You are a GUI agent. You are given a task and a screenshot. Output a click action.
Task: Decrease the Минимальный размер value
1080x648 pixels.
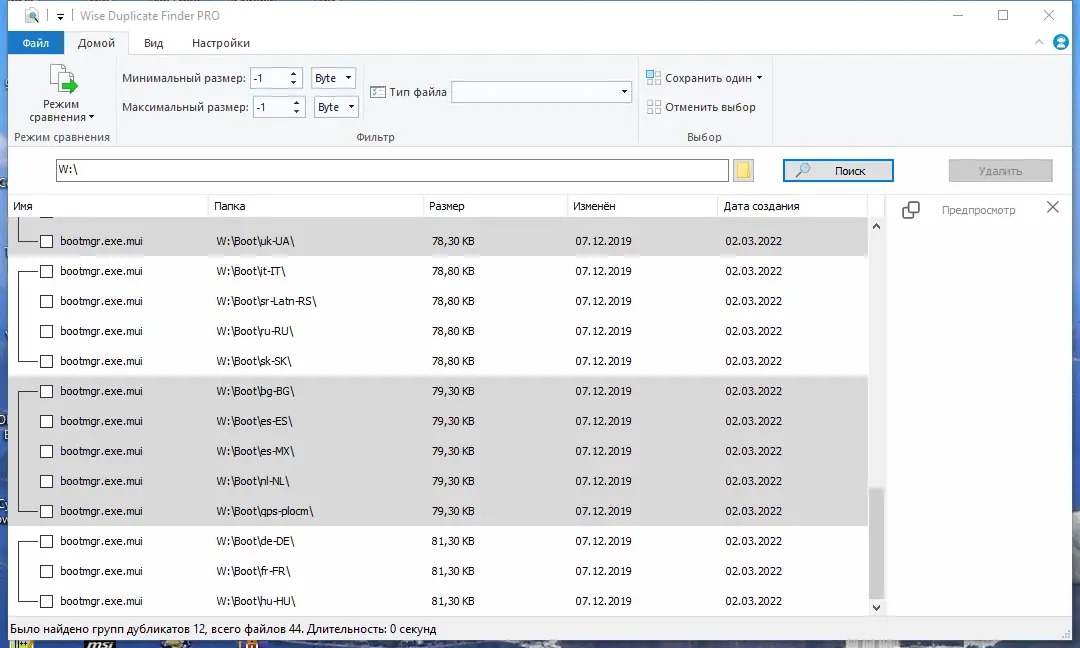294,83
